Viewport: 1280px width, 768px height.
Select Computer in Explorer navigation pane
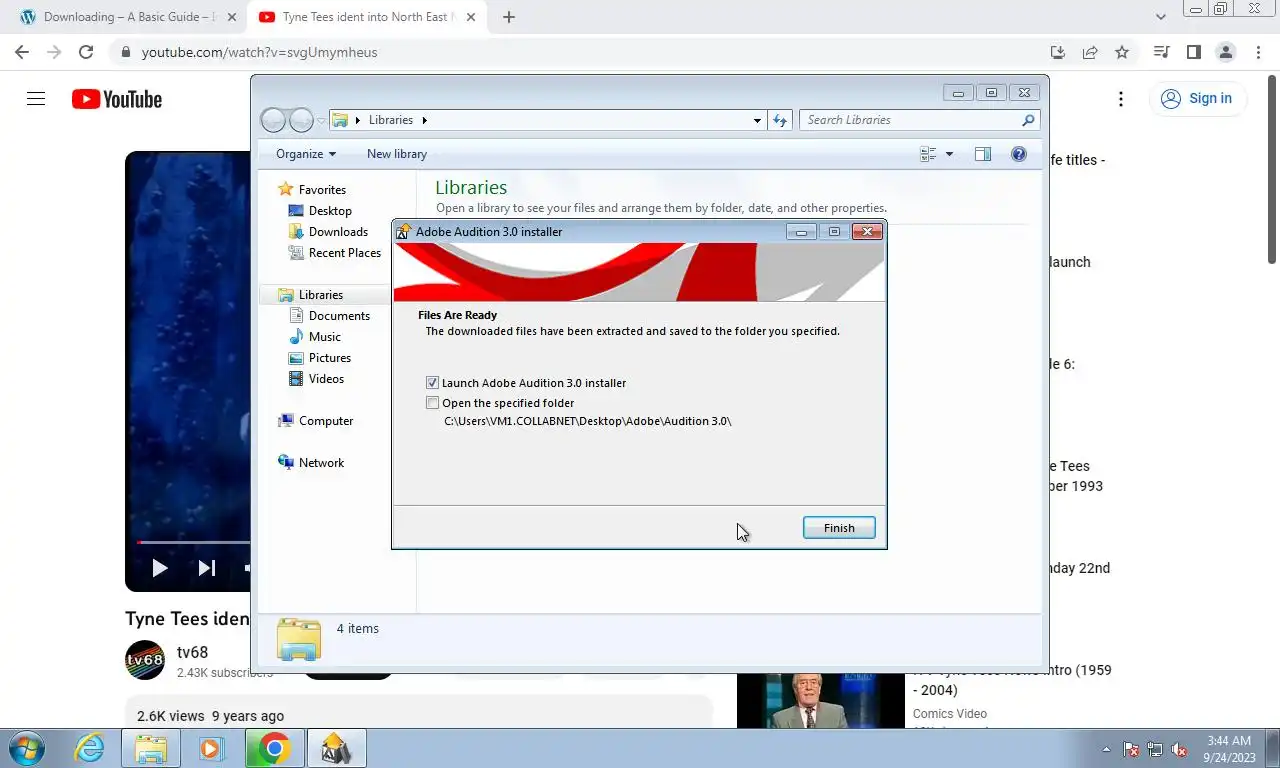pyautogui.click(x=325, y=421)
